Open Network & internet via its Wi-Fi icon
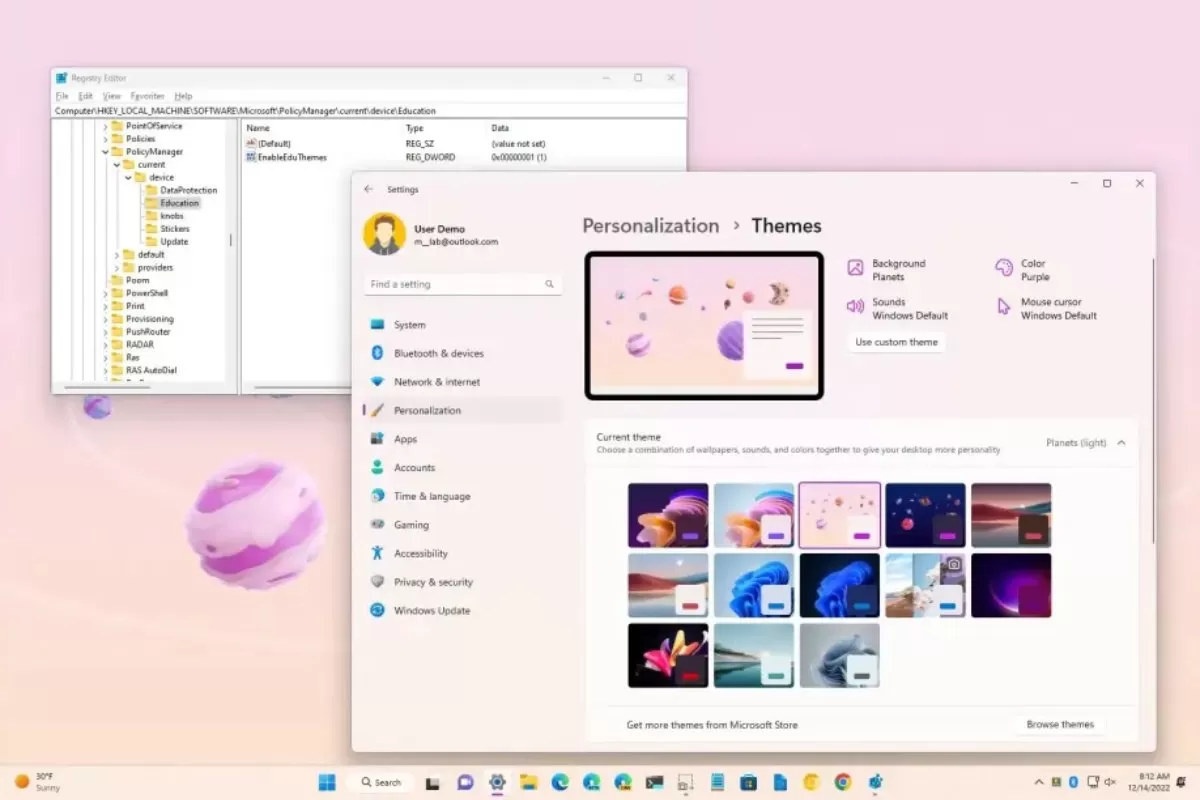The image size is (1200, 800). pos(377,382)
